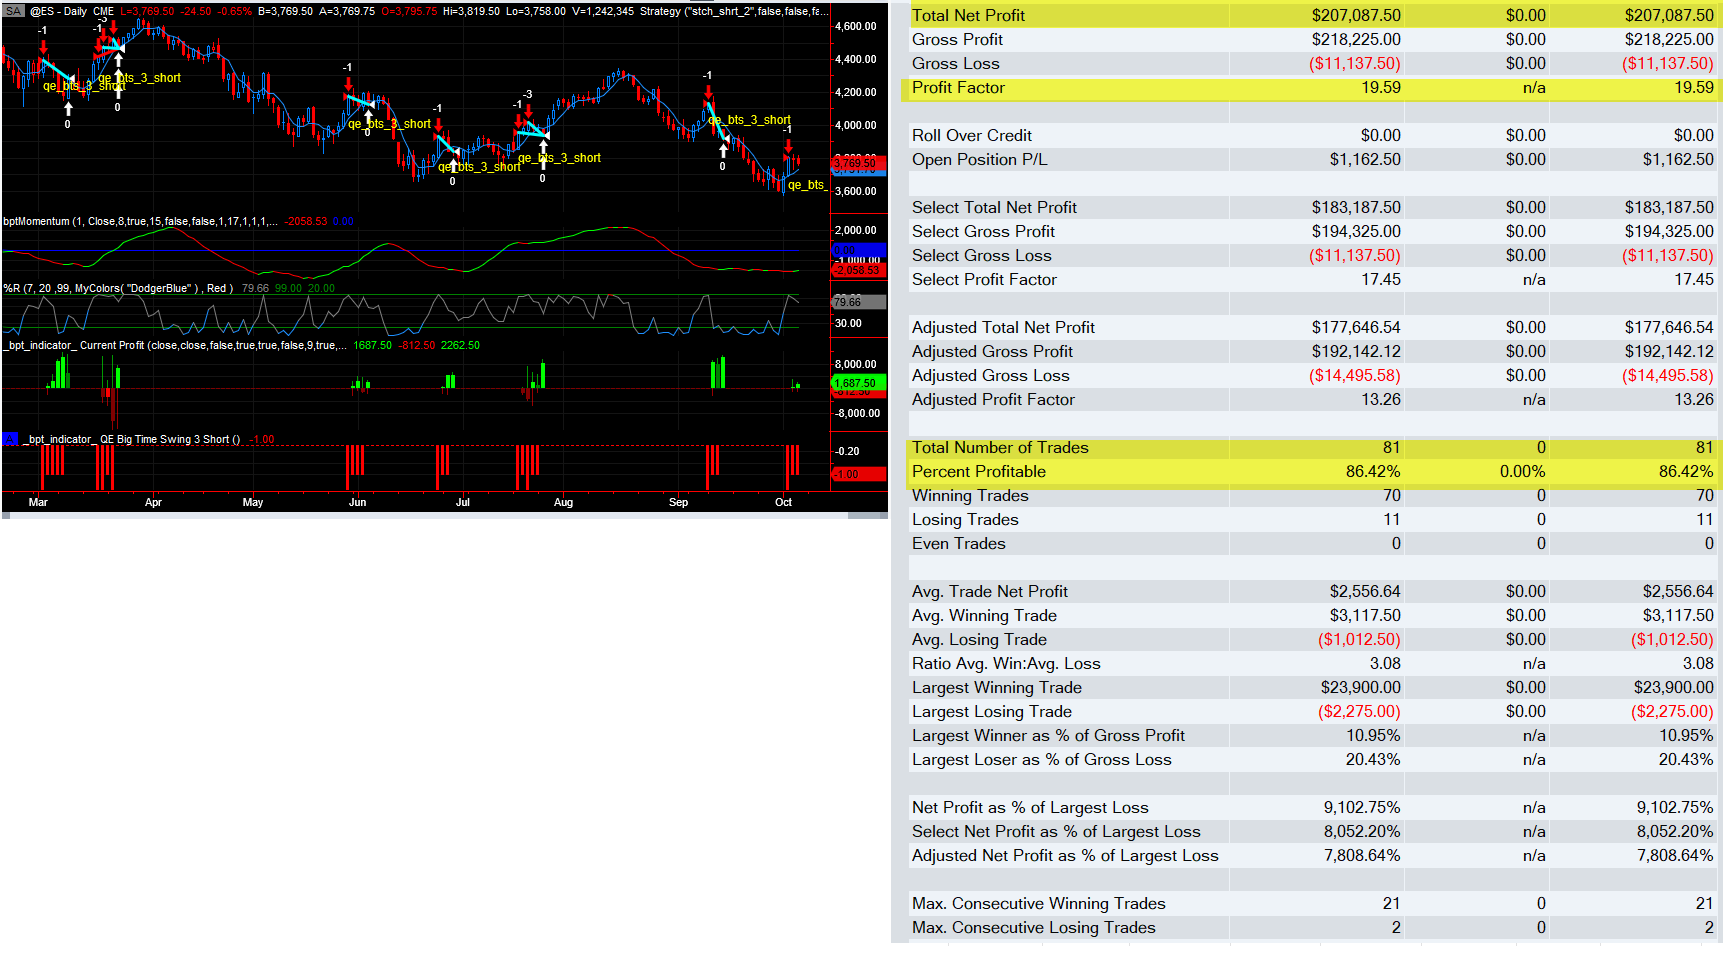Click the Avg. Trade Net Profit label
The height and width of the screenshot is (961, 1728).
(989, 591)
